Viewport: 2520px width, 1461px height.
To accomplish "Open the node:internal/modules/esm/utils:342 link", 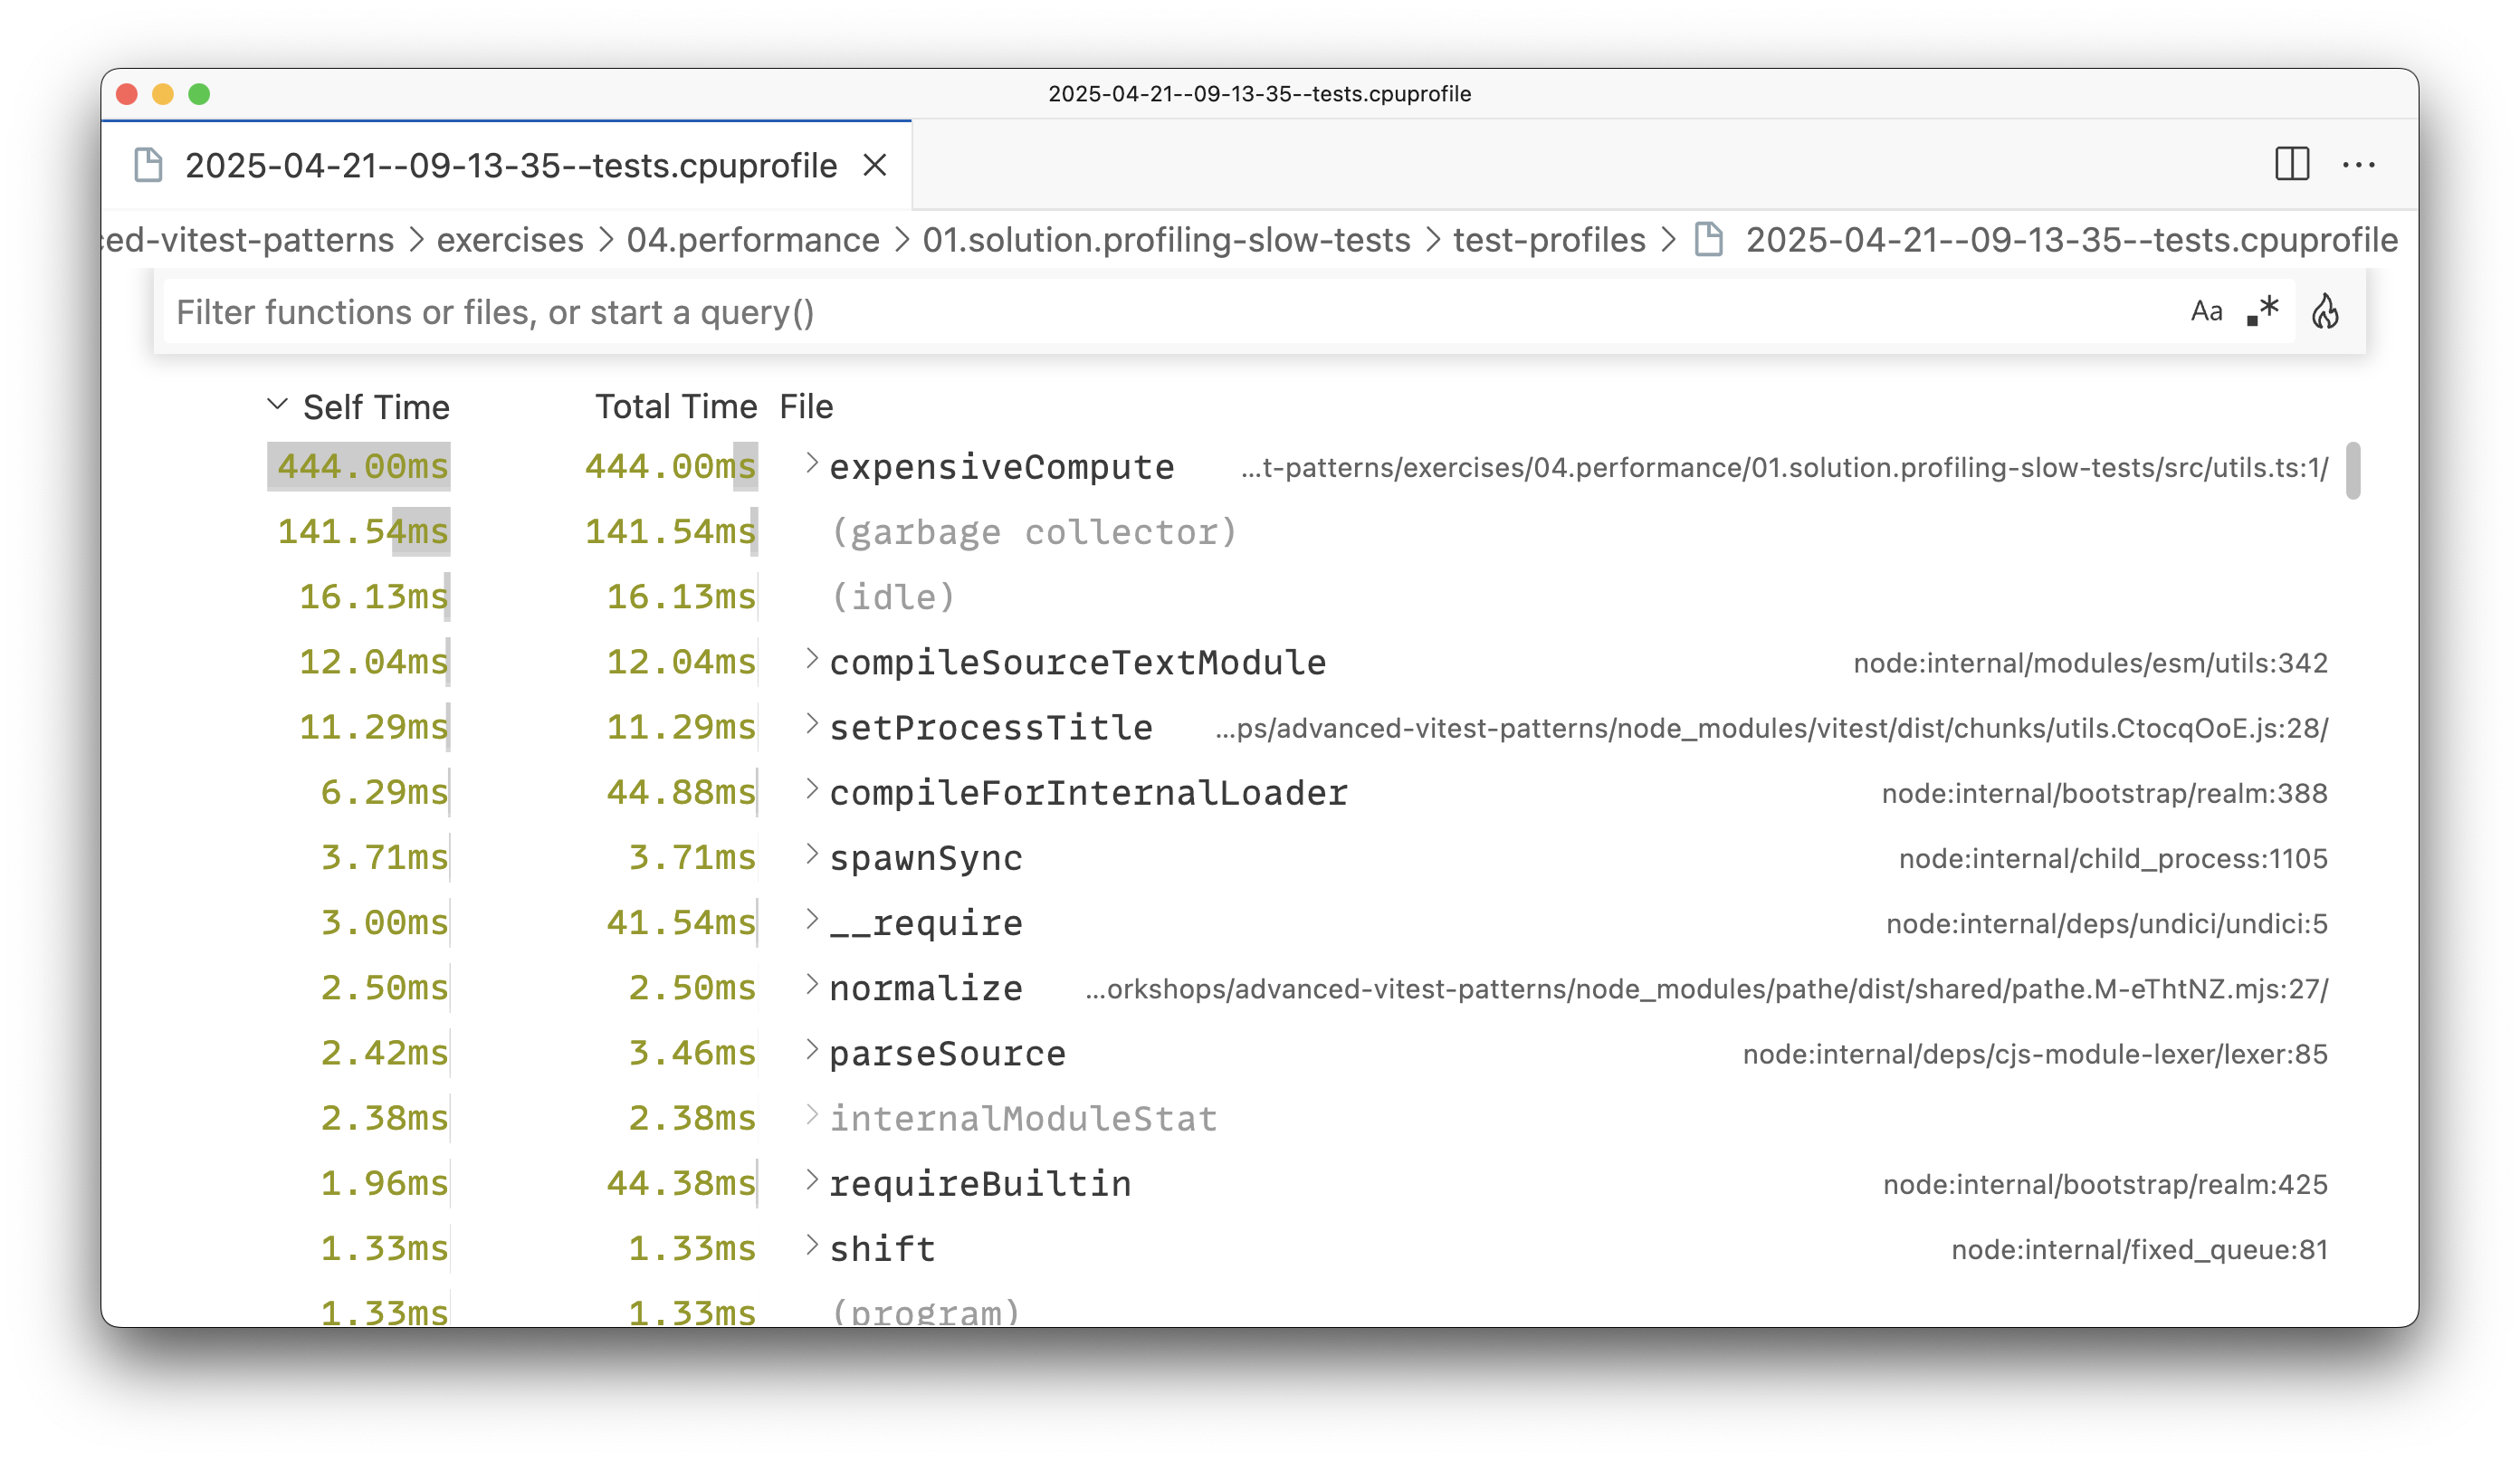I will point(2090,663).
